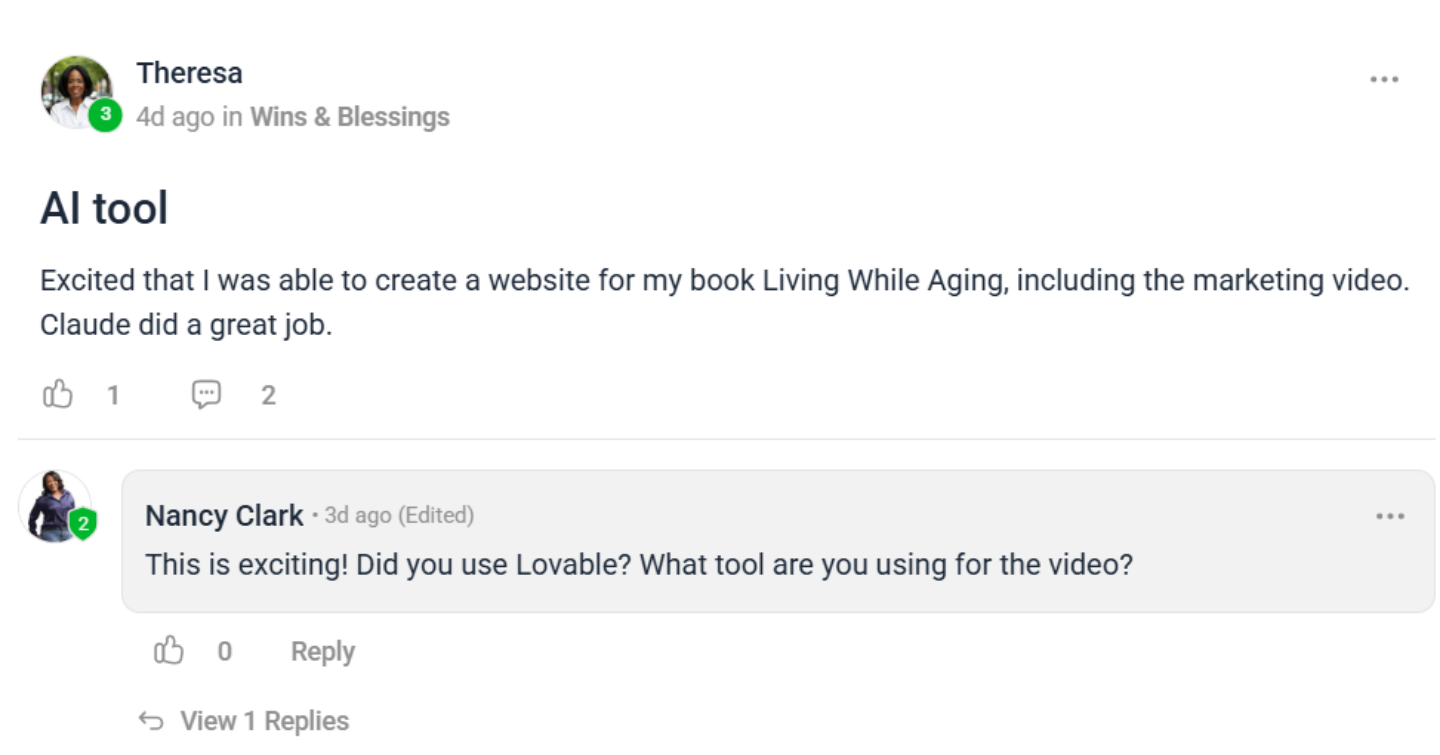Click Nancy Clark's avatar photo
Image resolution: width=1440 pixels, height=755 pixels.
point(54,505)
